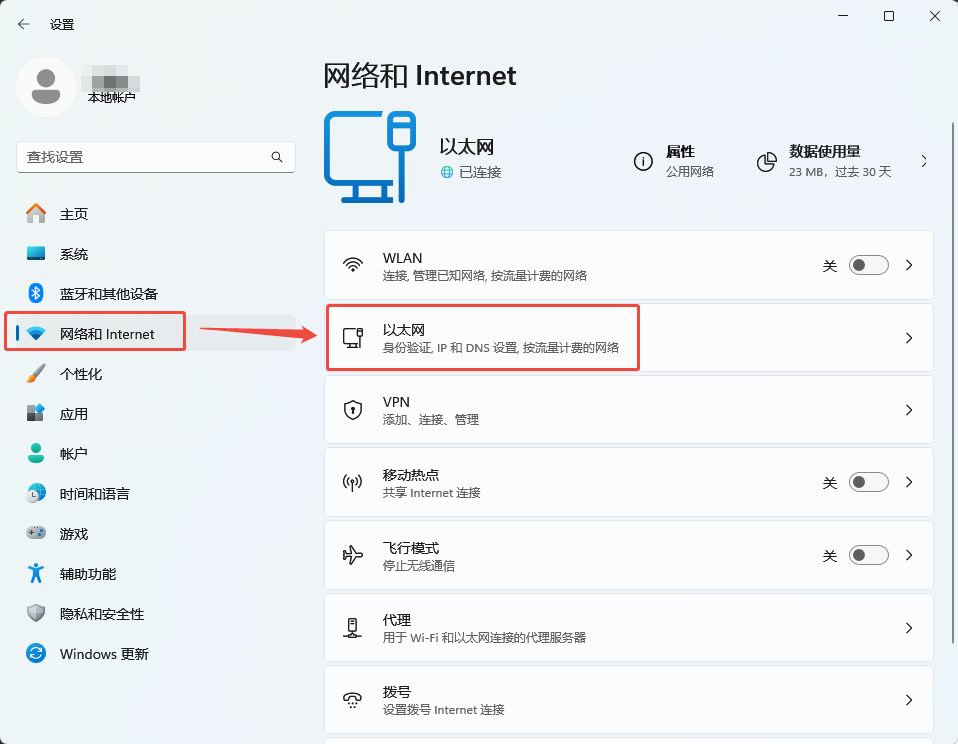The image size is (958, 744).
Task: Click the Dial-up (拨号) phone icon
Action: tap(353, 700)
